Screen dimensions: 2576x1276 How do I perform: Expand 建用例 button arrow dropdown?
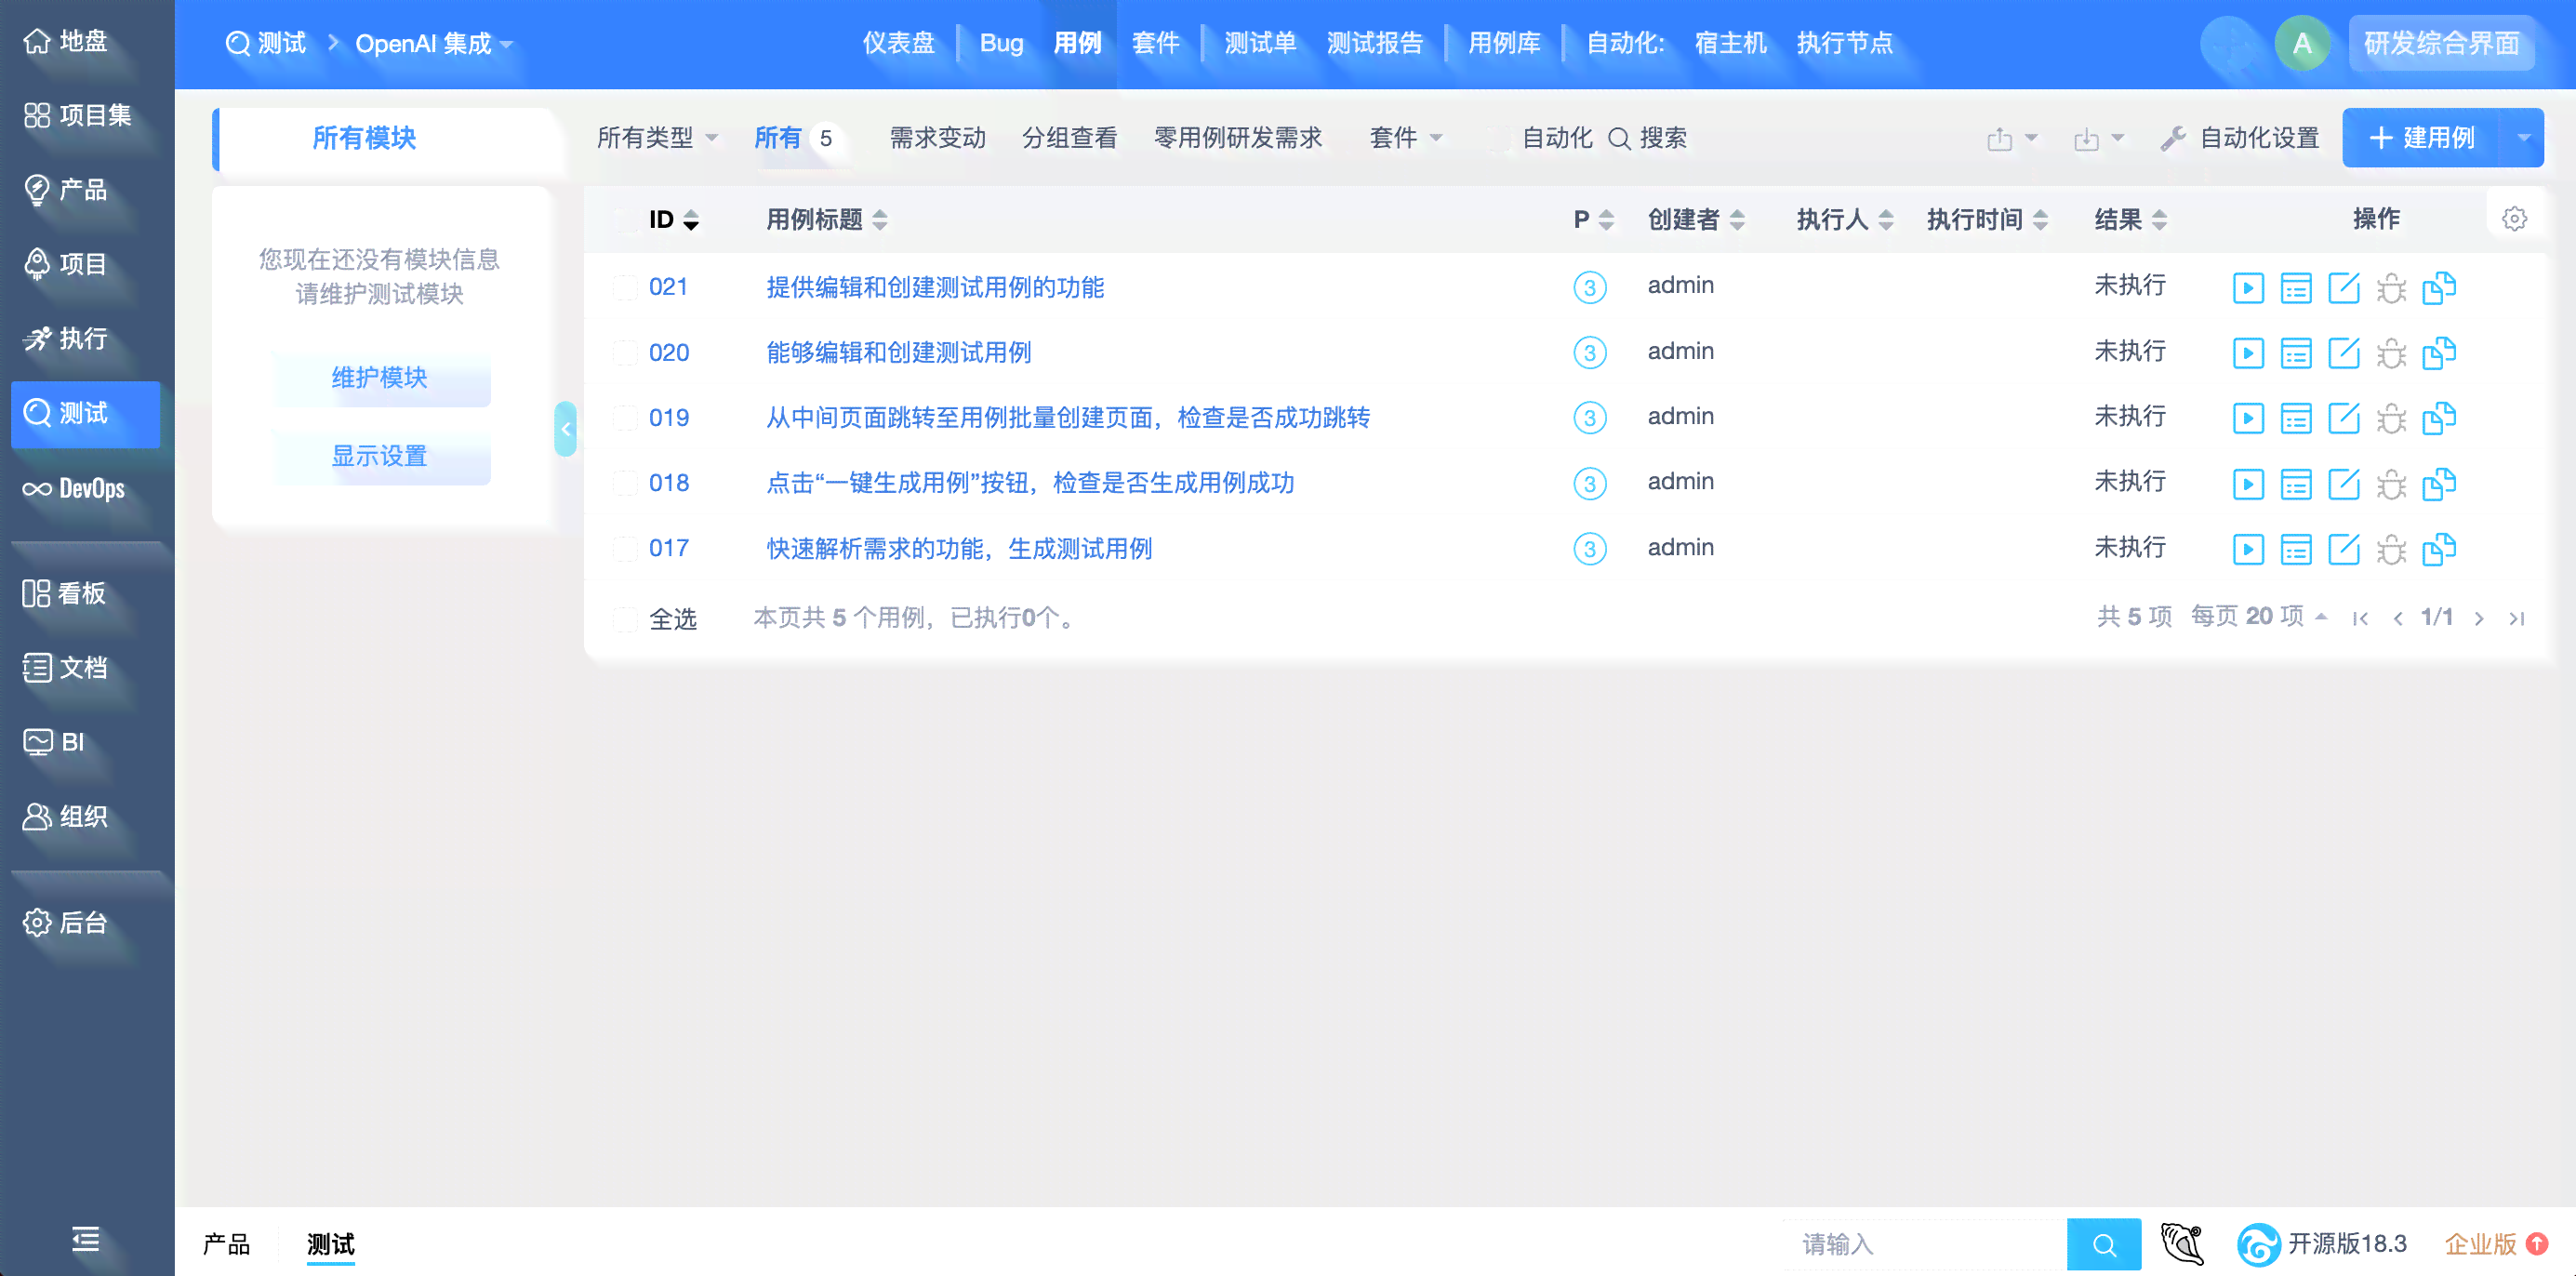pyautogui.click(x=2523, y=138)
